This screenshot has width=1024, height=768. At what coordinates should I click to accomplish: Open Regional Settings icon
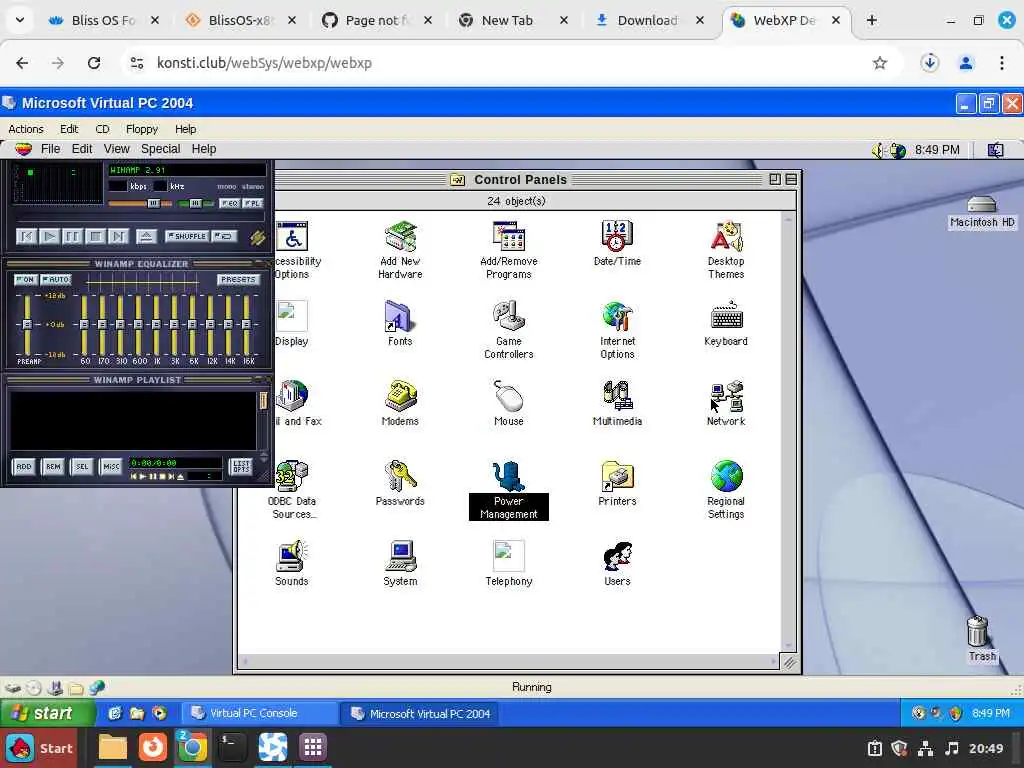tap(726, 490)
